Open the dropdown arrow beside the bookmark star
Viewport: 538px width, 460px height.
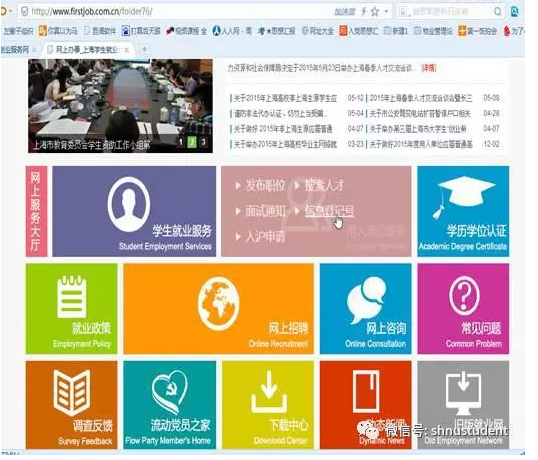tap(386, 12)
